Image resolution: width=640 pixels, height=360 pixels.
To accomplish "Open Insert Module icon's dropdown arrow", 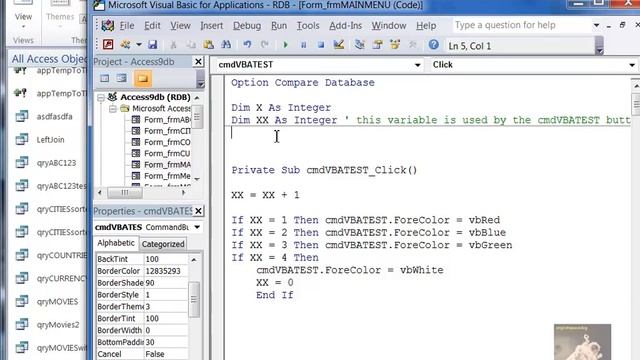I will click(x=139, y=44).
